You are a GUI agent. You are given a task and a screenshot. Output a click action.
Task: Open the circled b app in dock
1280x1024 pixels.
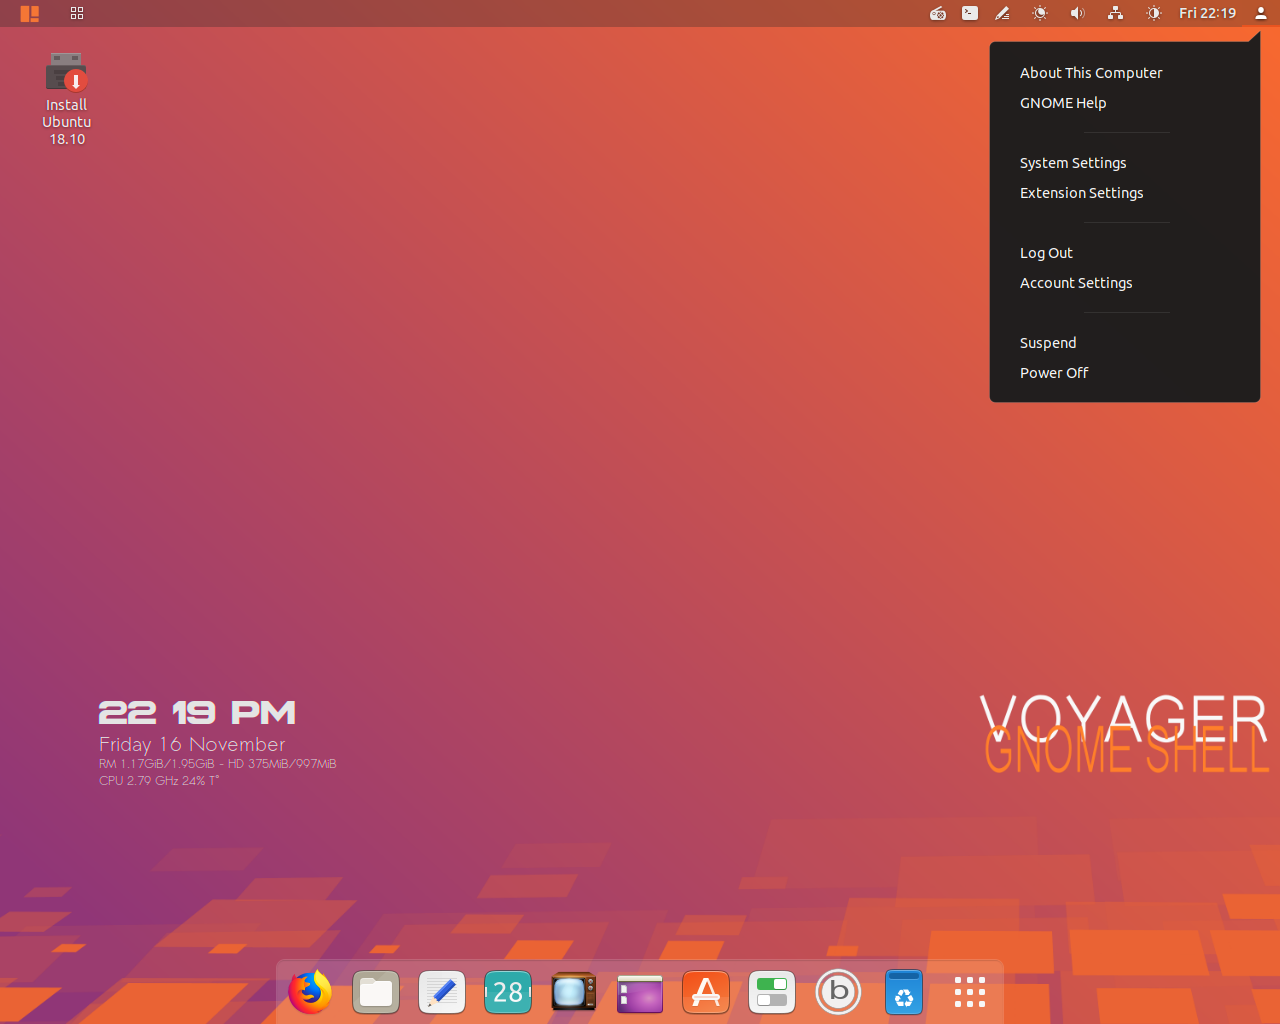point(838,992)
